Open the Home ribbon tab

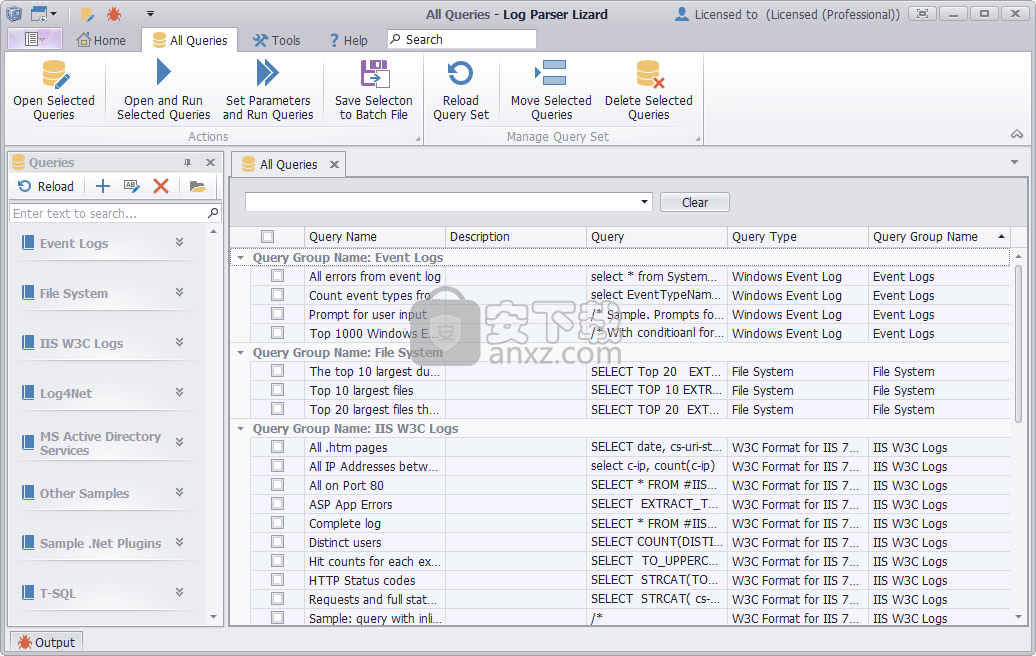click(101, 40)
